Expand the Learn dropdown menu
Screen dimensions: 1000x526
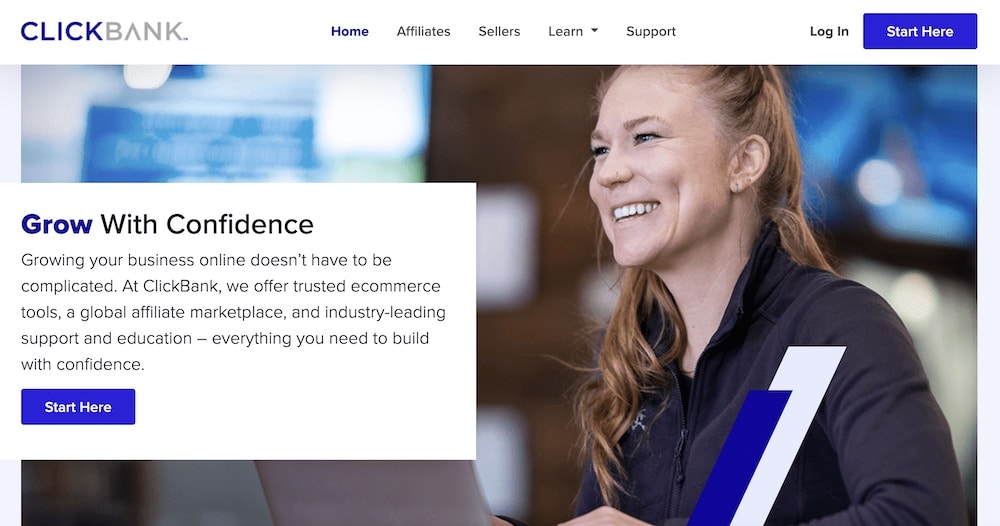[x=573, y=31]
